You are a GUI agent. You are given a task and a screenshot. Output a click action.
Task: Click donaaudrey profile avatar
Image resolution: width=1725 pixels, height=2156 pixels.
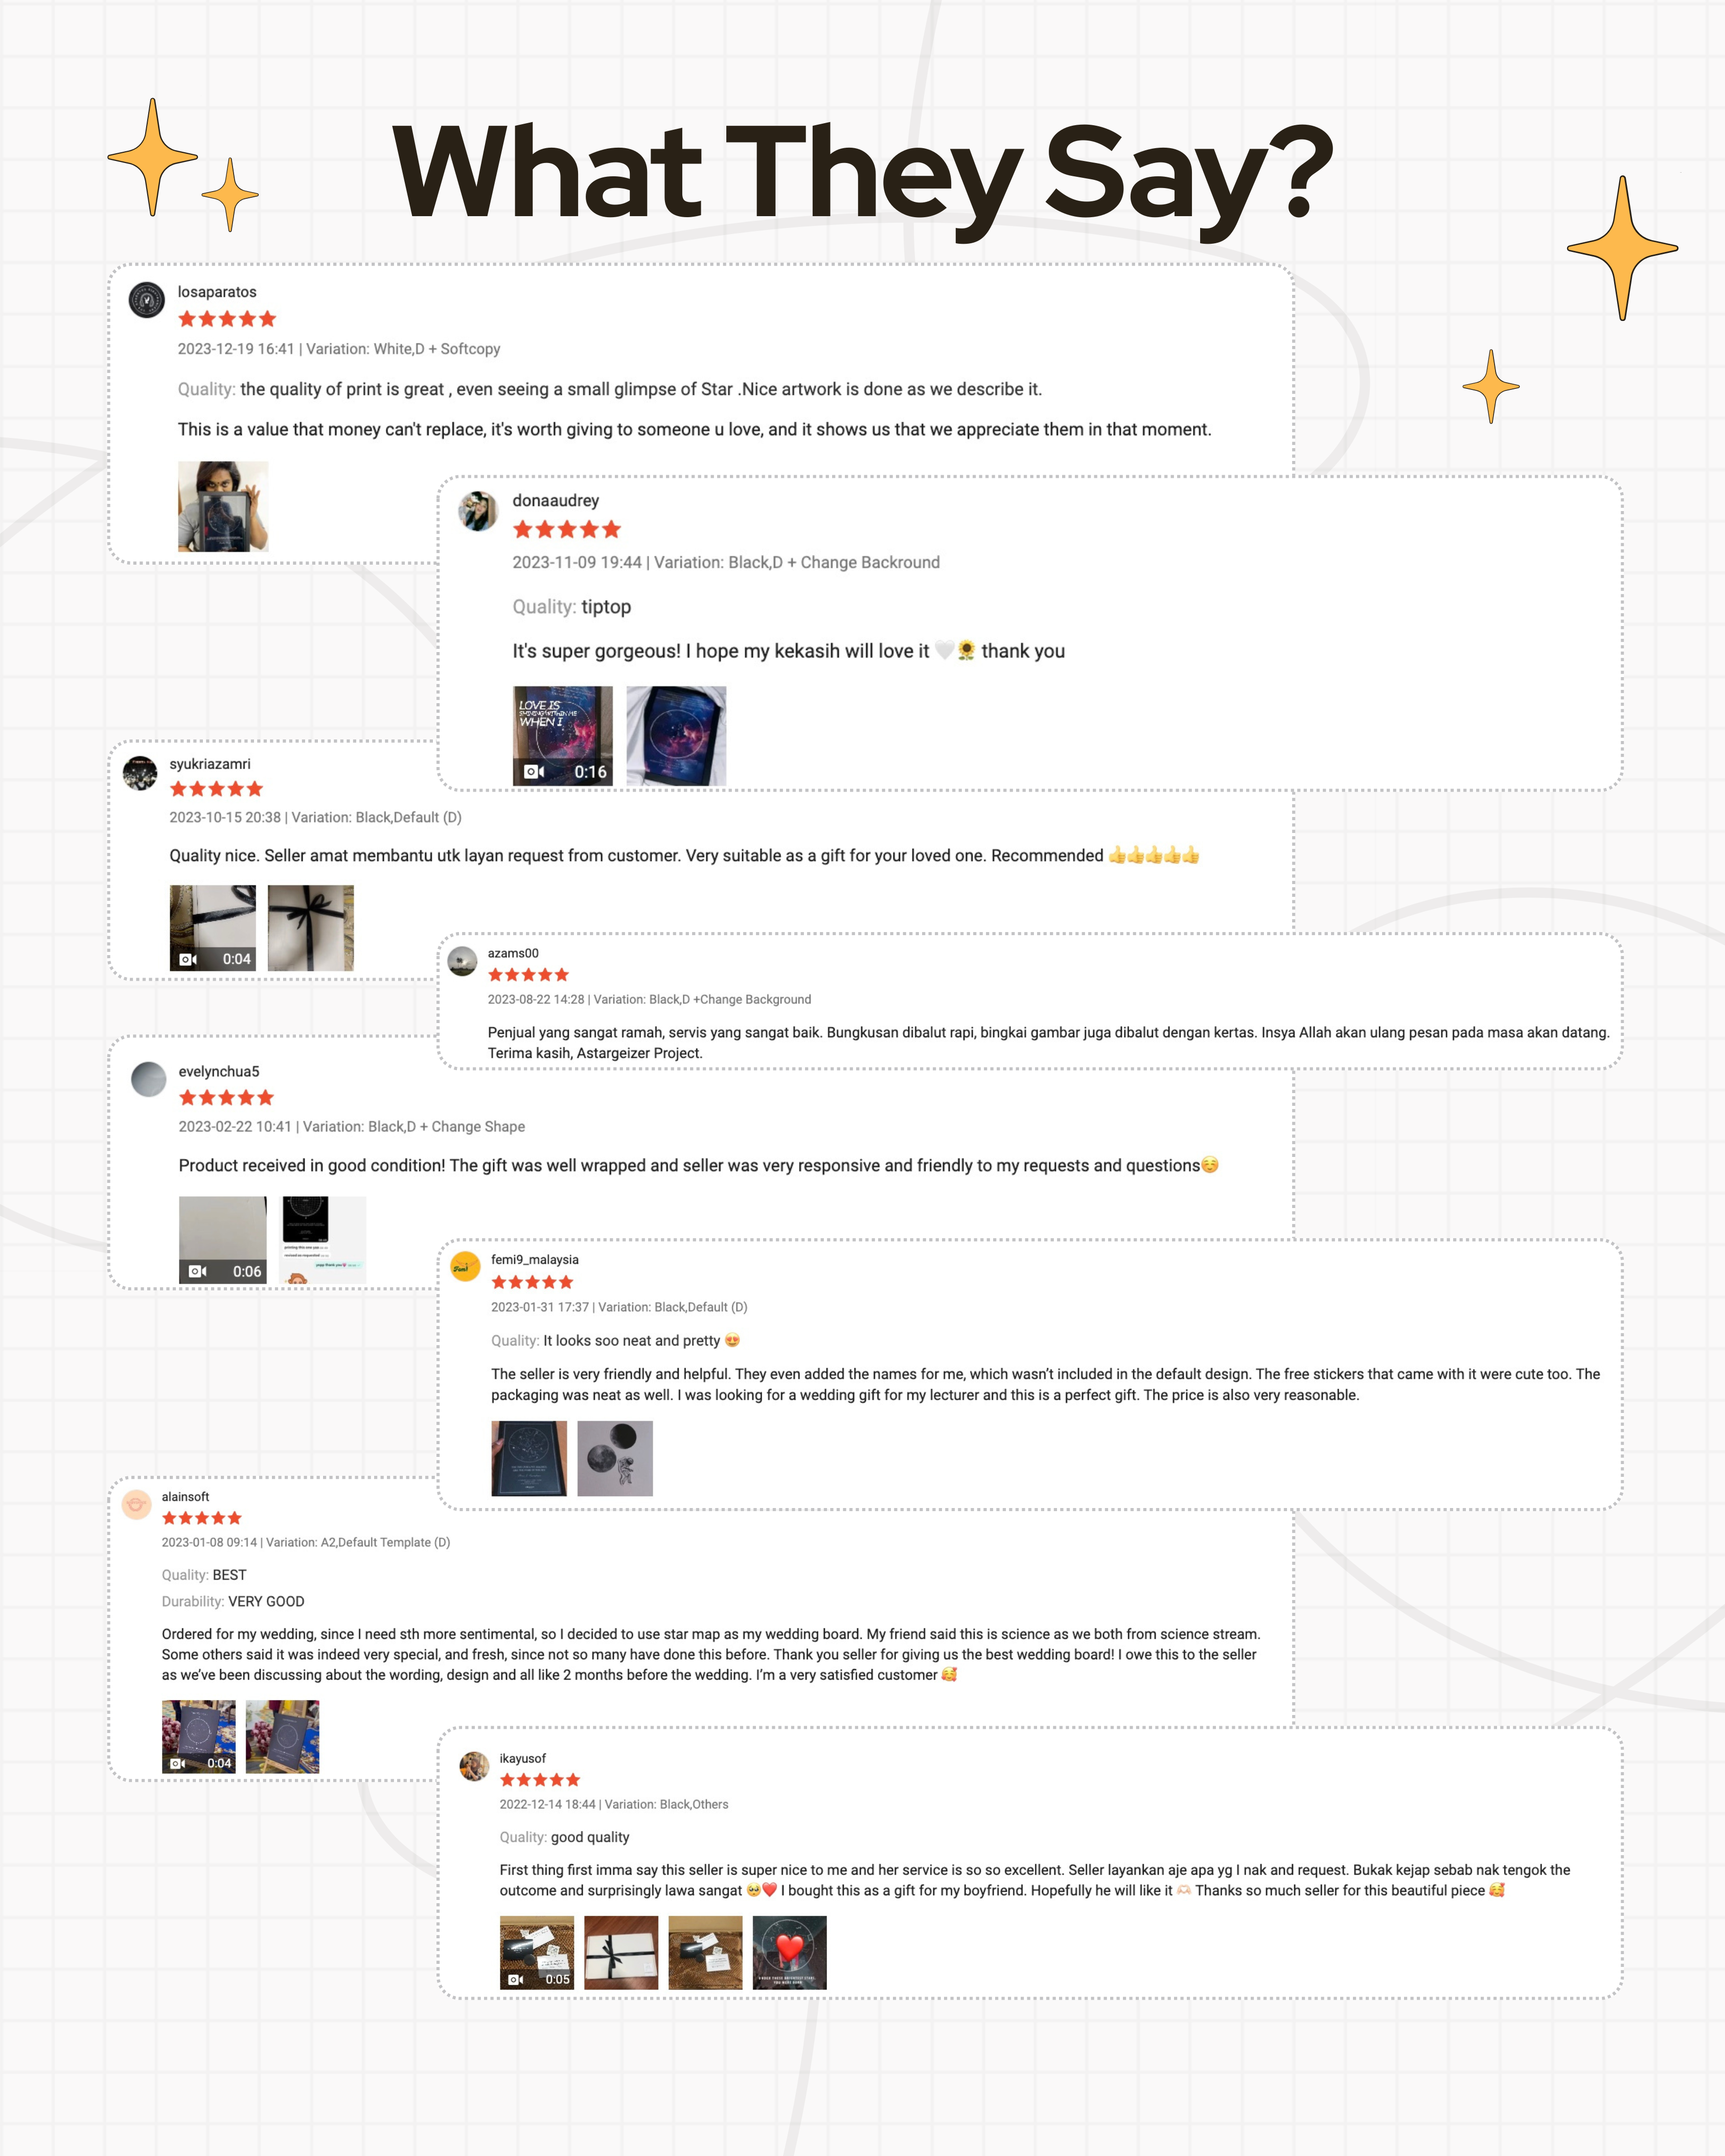click(x=478, y=511)
